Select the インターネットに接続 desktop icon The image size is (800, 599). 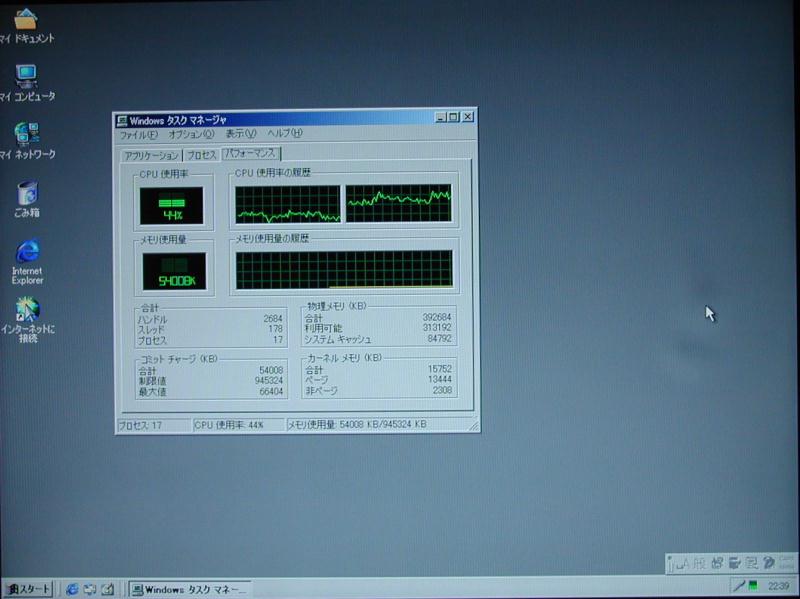(28, 320)
